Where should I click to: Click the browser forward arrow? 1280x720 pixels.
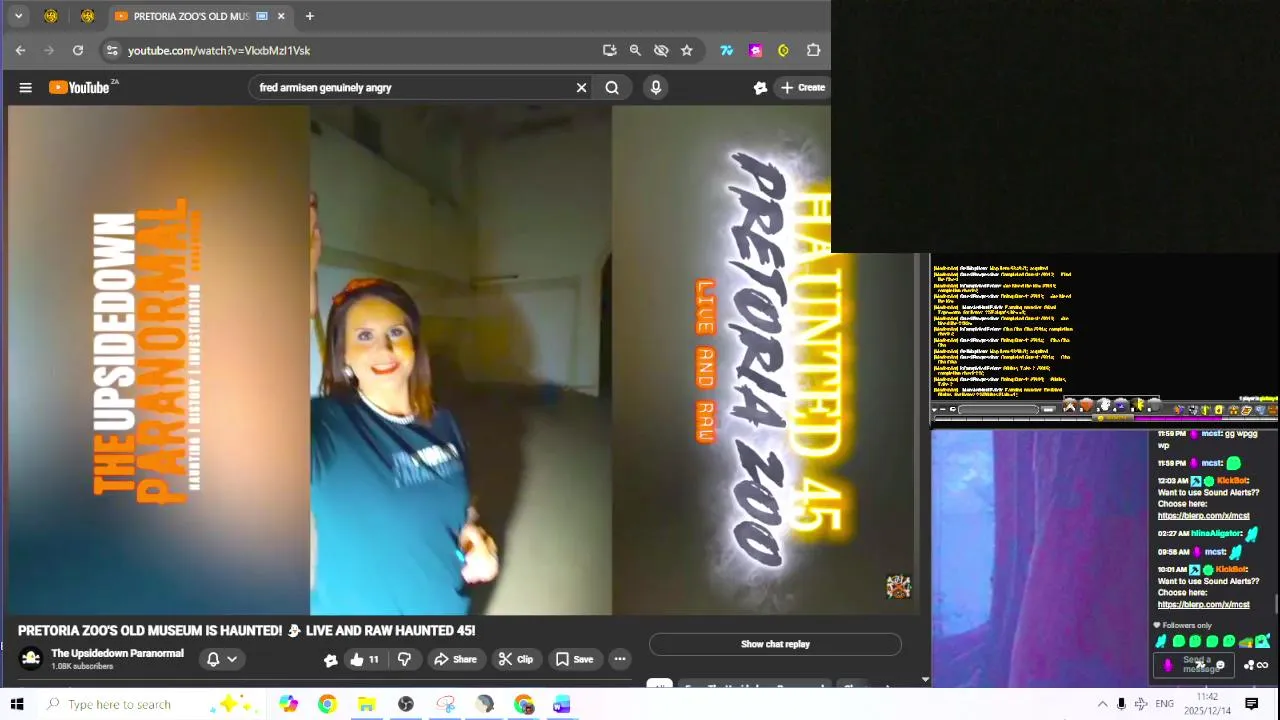pyautogui.click(x=48, y=50)
